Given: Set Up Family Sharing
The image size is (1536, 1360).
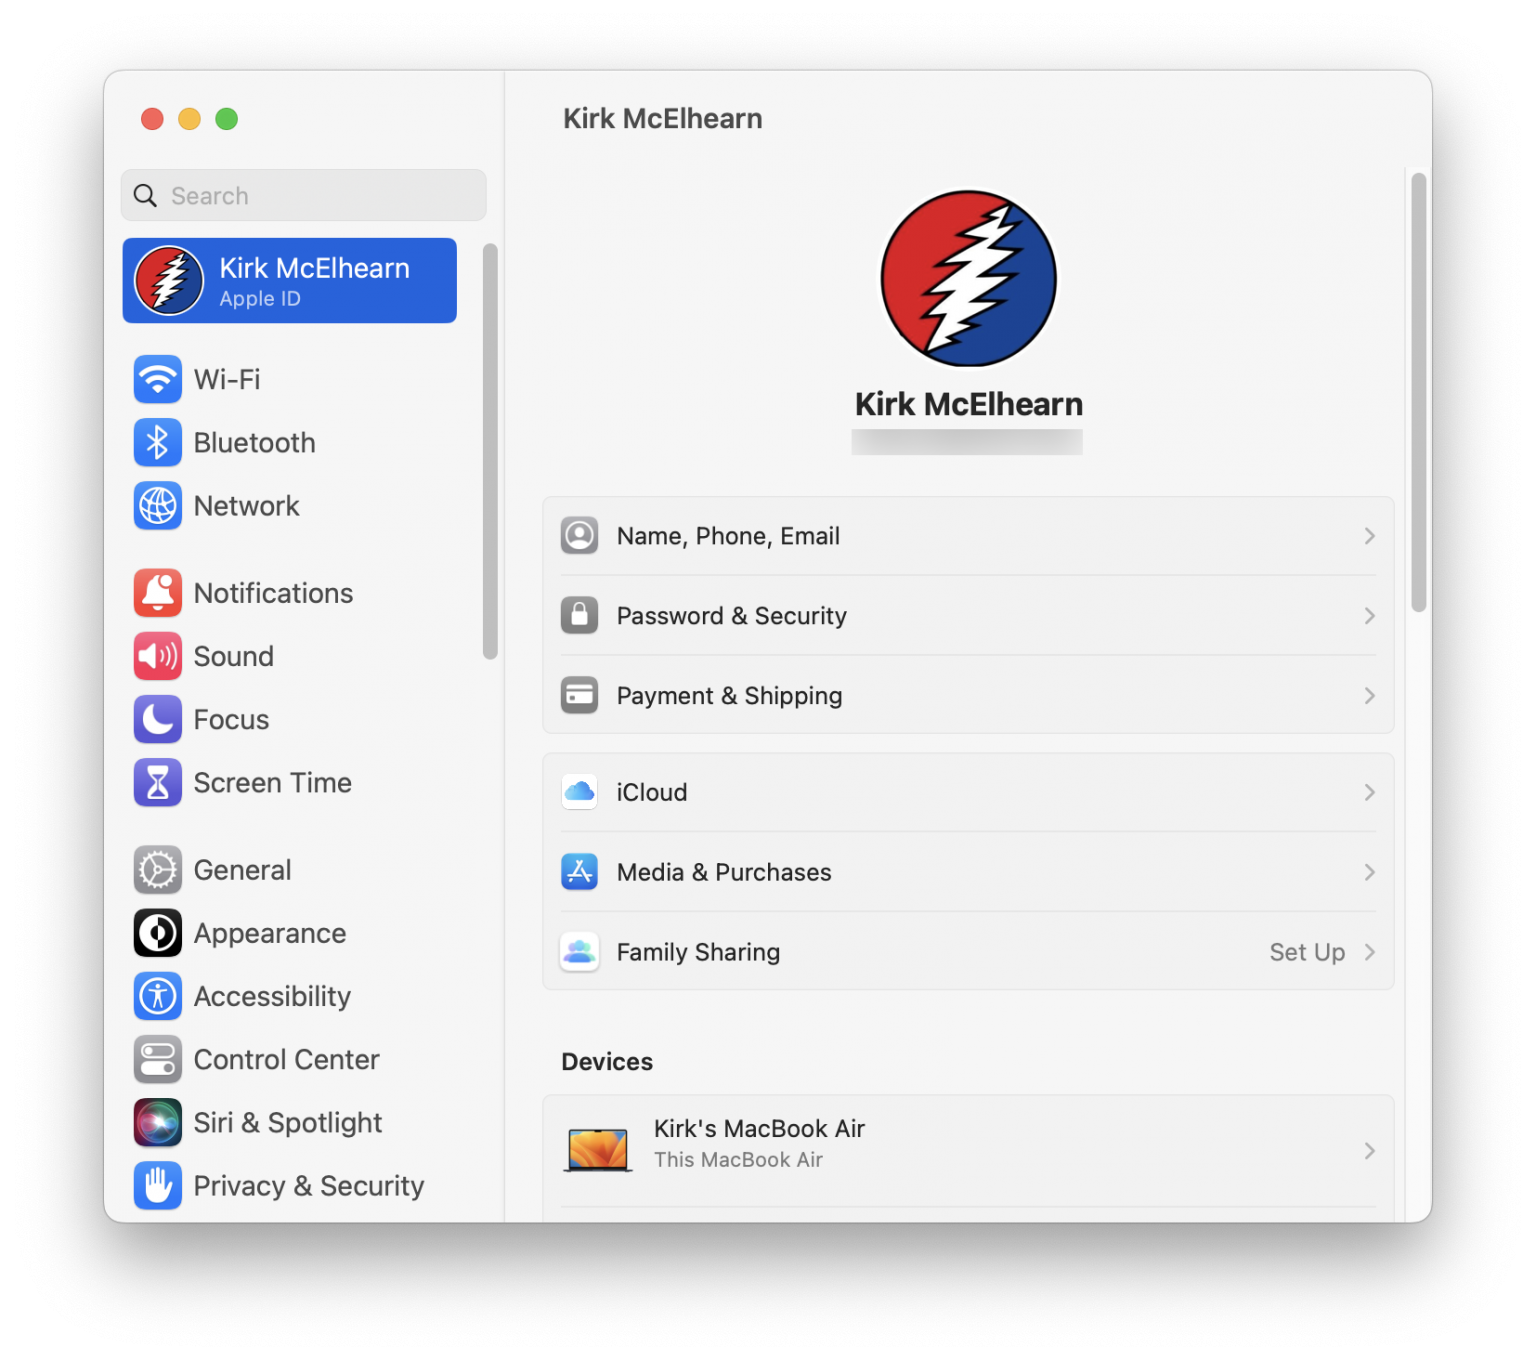Looking at the screenshot, I should coord(1307,952).
